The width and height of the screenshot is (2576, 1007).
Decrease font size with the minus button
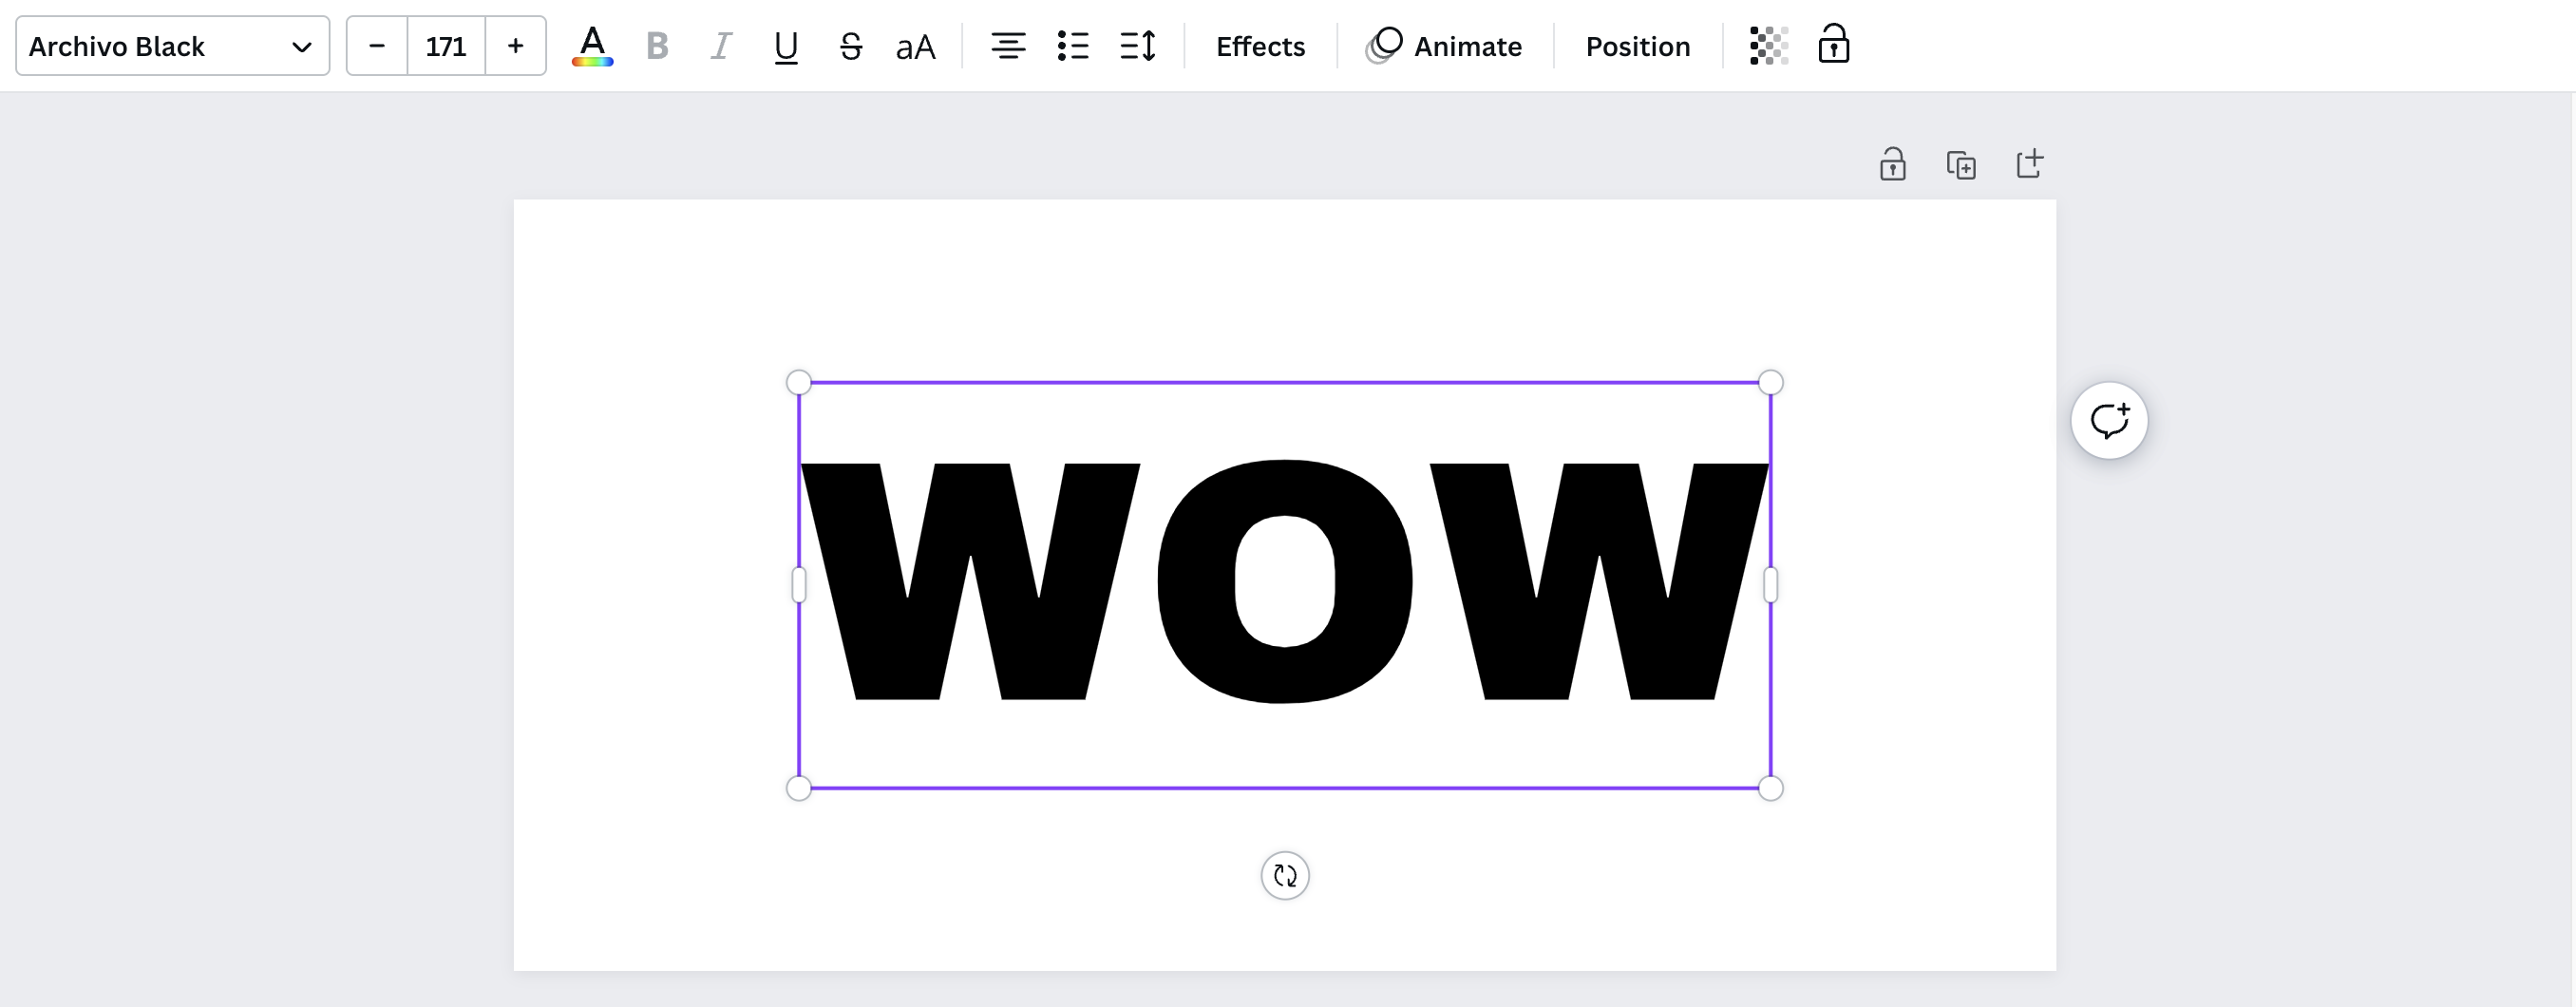[x=376, y=45]
